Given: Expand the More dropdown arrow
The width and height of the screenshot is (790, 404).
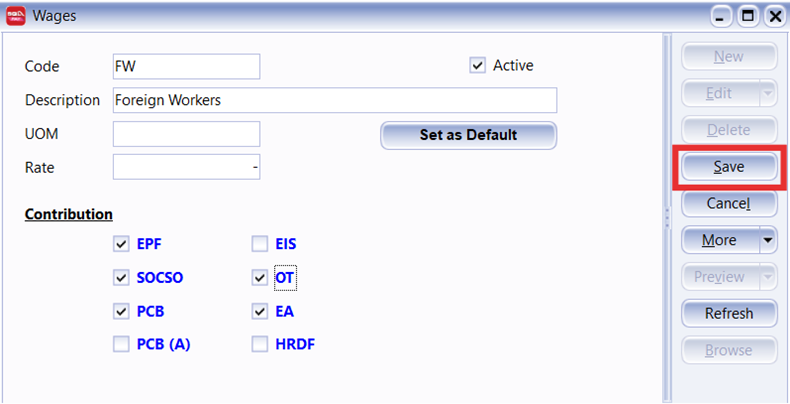Looking at the screenshot, I should pyautogui.click(x=767, y=240).
